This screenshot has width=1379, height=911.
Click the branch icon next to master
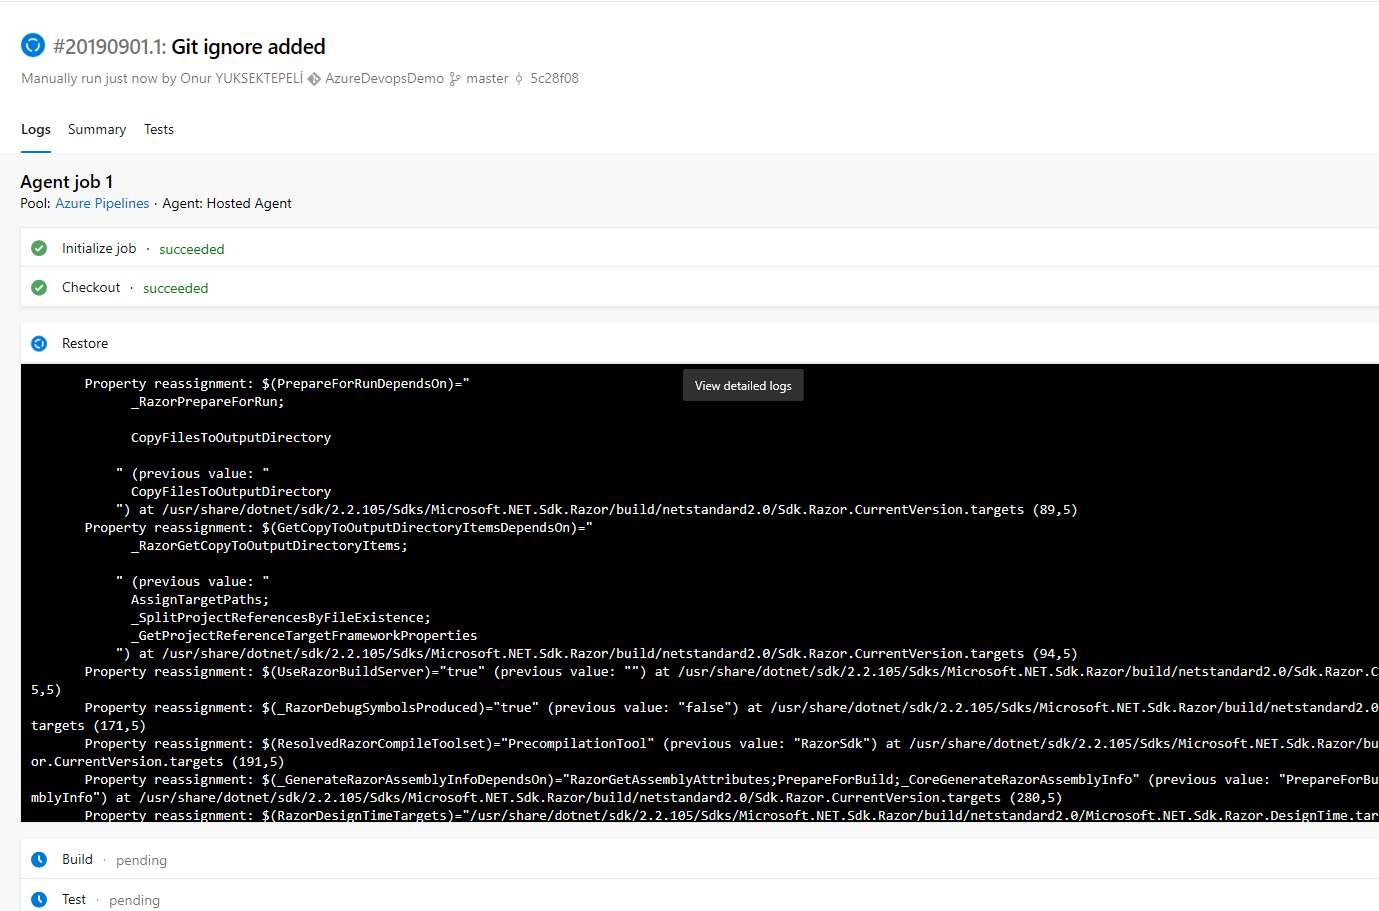point(455,79)
